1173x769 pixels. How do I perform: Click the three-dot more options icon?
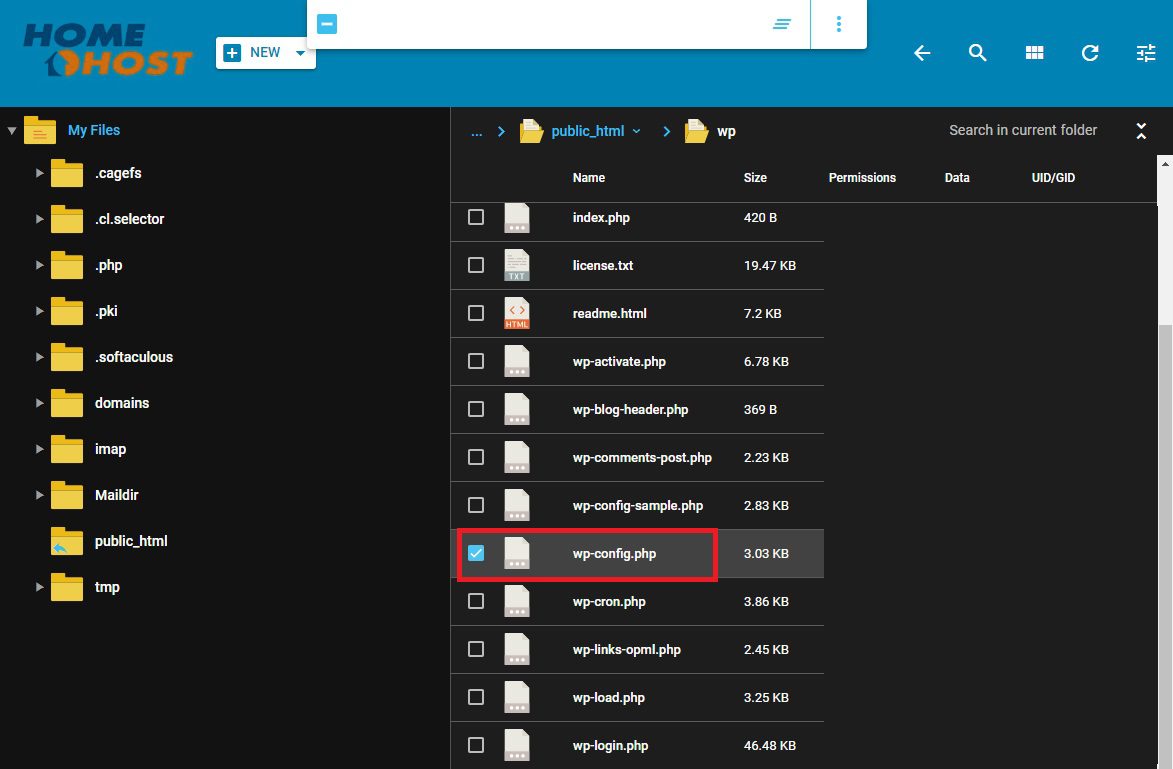839,24
